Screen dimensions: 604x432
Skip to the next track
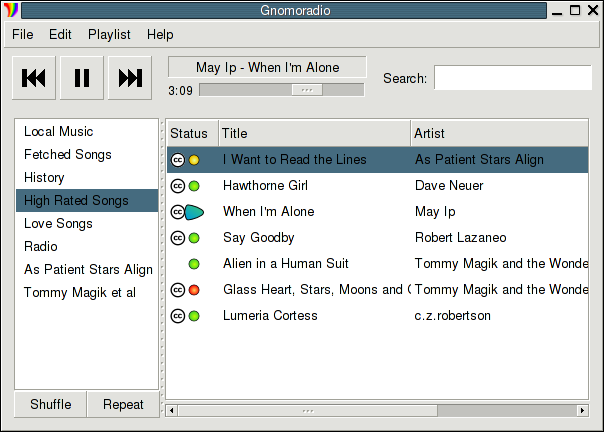(x=130, y=78)
